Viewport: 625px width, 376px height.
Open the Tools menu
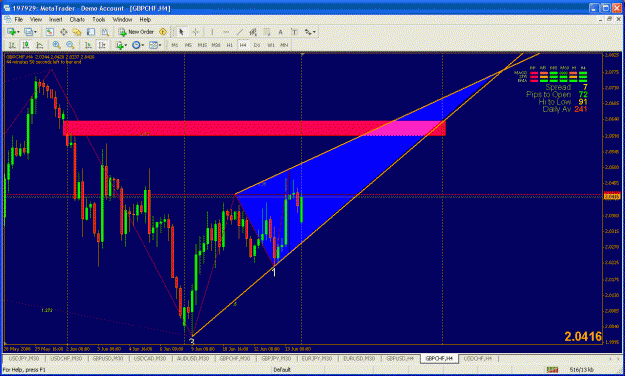(x=98, y=20)
